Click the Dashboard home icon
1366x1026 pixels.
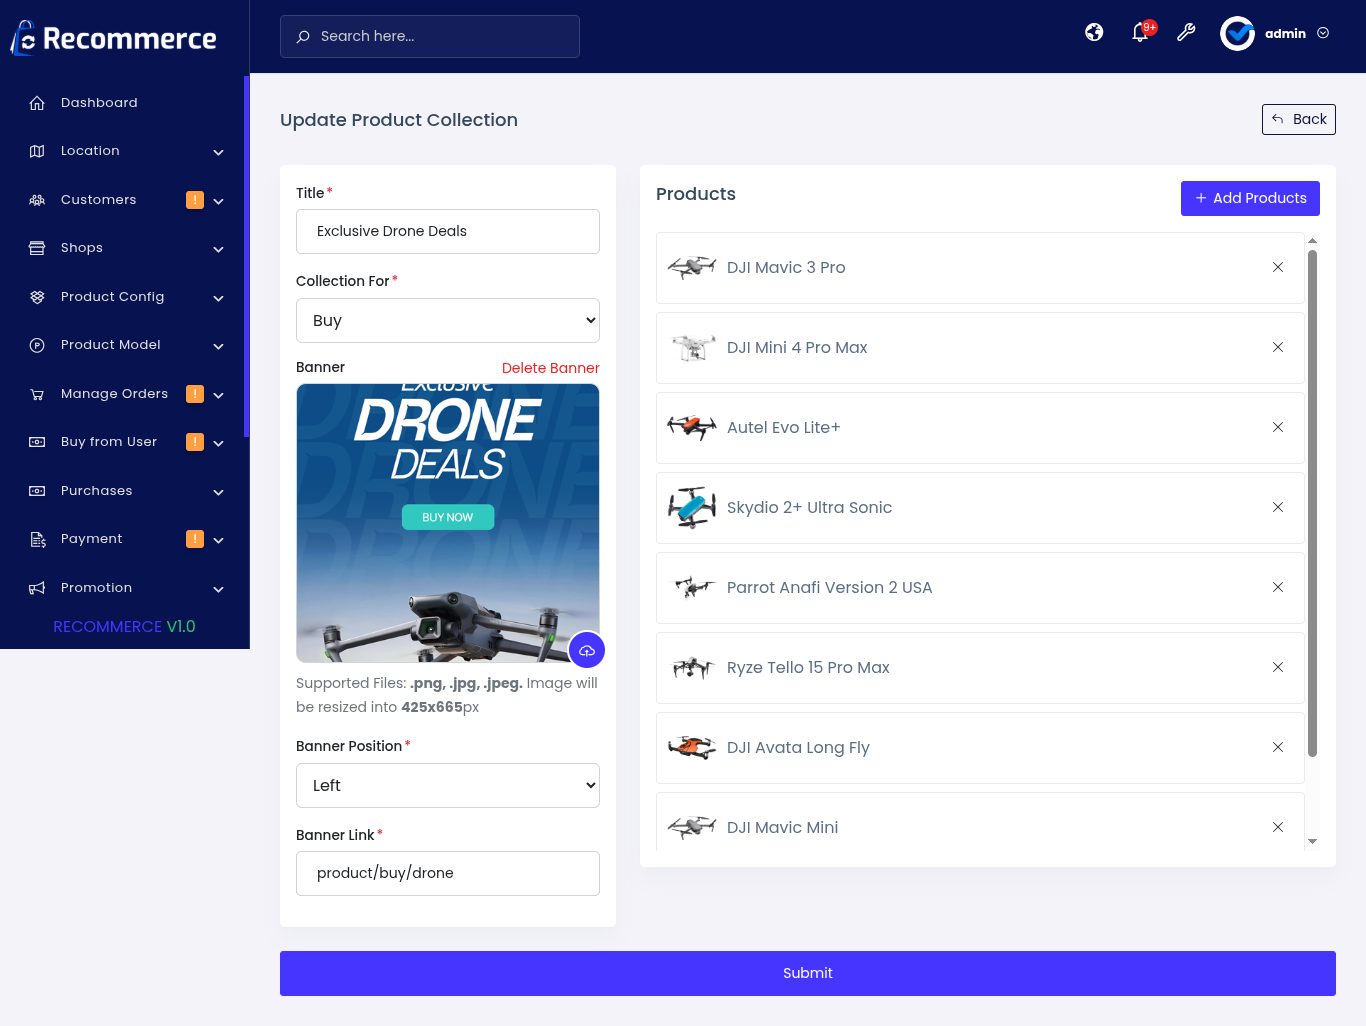coord(37,103)
